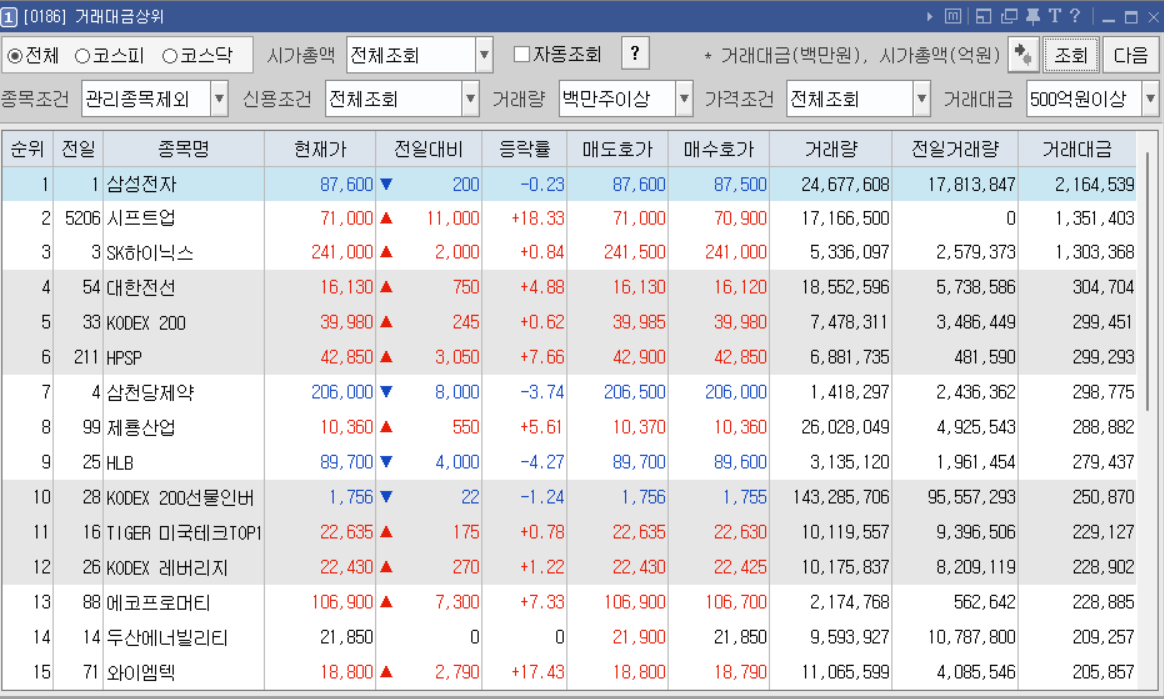Image resolution: width=1164 pixels, height=699 pixels.
Task: Select the 코스닥 radio button
Action: 170,56
